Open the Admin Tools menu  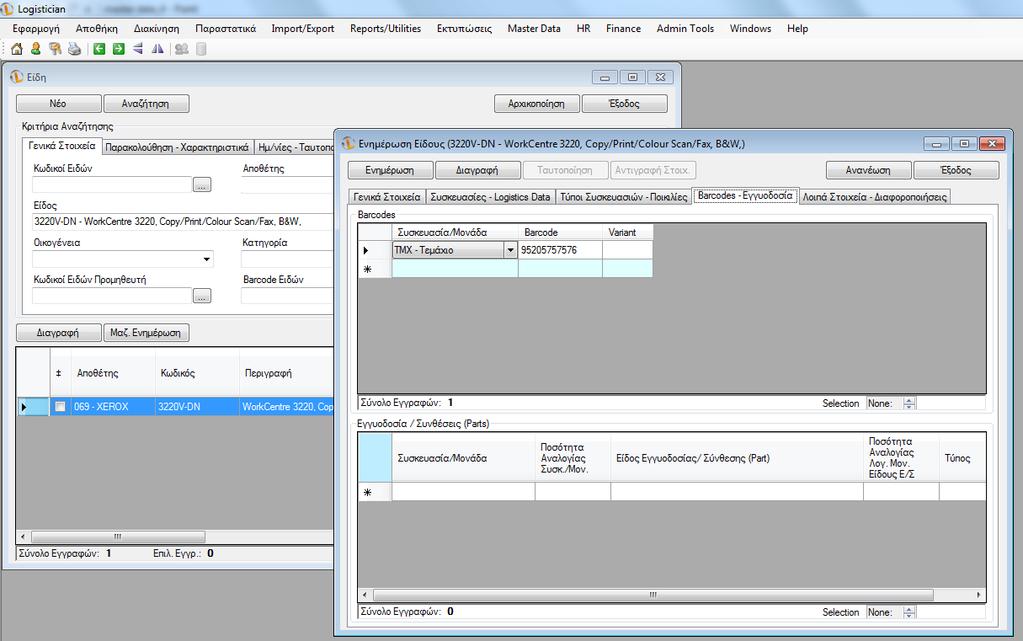tap(685, 29)
